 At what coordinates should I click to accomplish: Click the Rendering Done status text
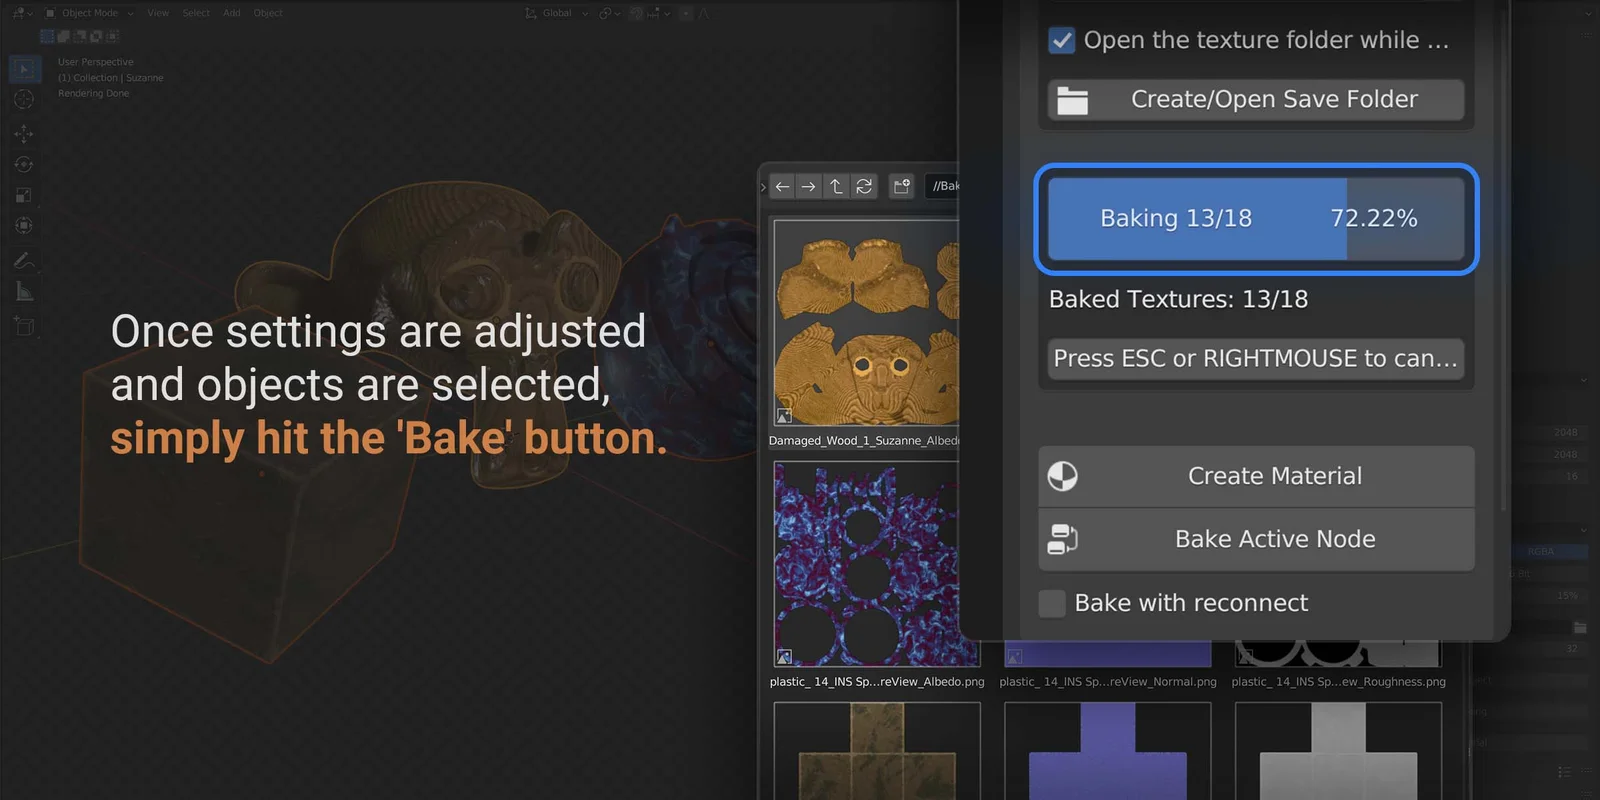[x=93, y=93]
